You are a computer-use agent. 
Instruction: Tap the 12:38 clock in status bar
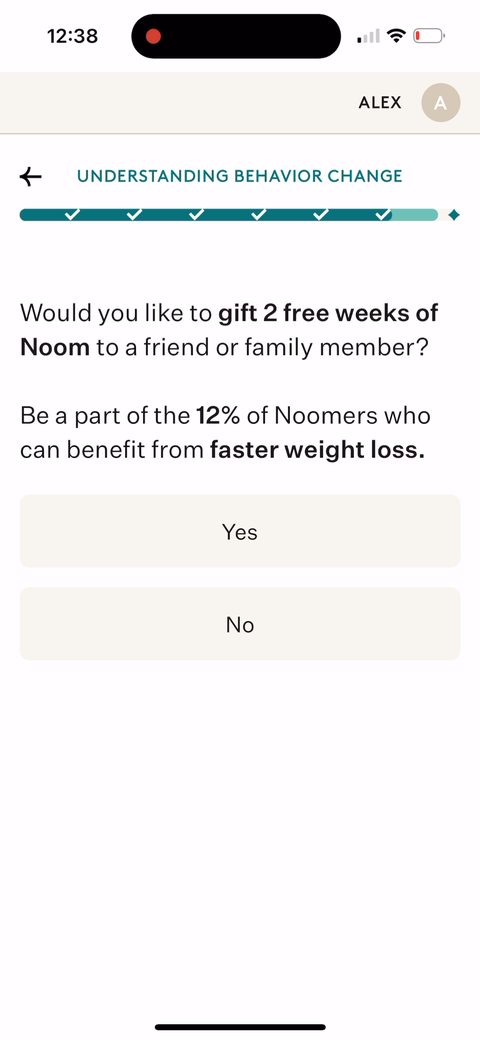click(73, 36)
